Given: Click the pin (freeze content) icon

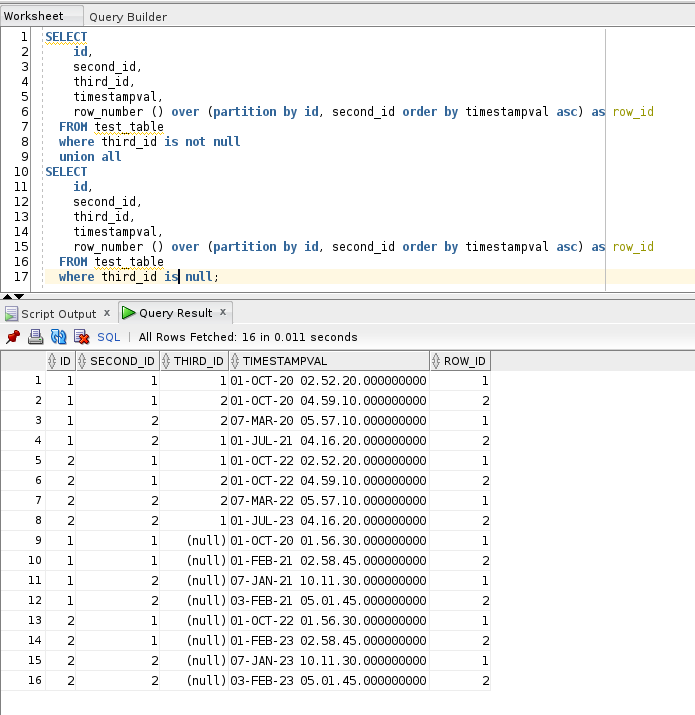Looking at the screenshot, I should pyautogui.click(x=13, y=337).
